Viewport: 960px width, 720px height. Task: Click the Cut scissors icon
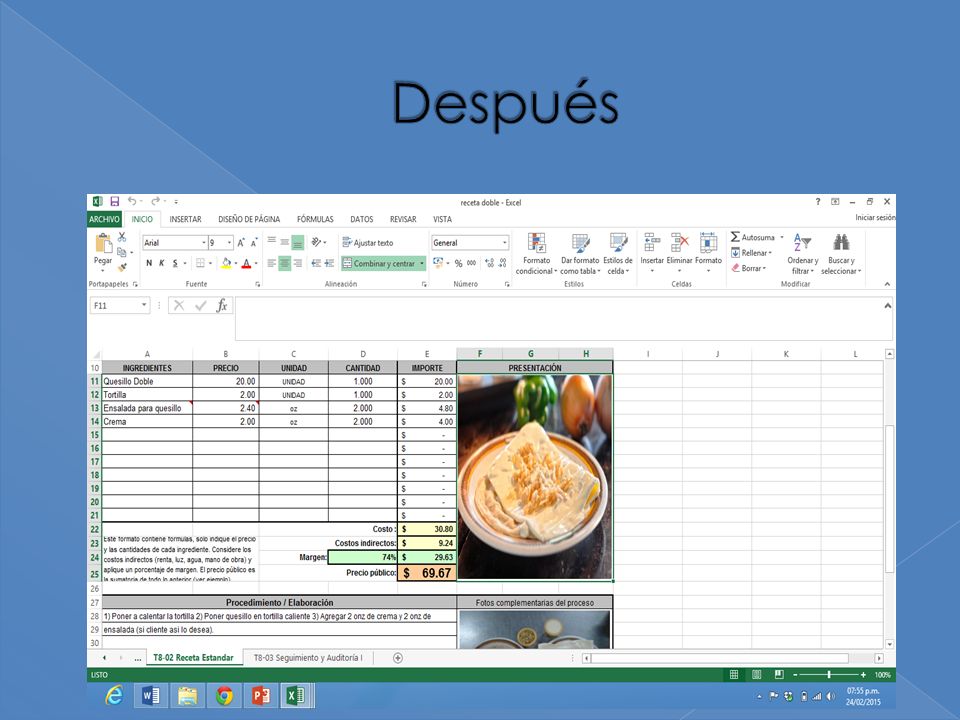[122, 236]
